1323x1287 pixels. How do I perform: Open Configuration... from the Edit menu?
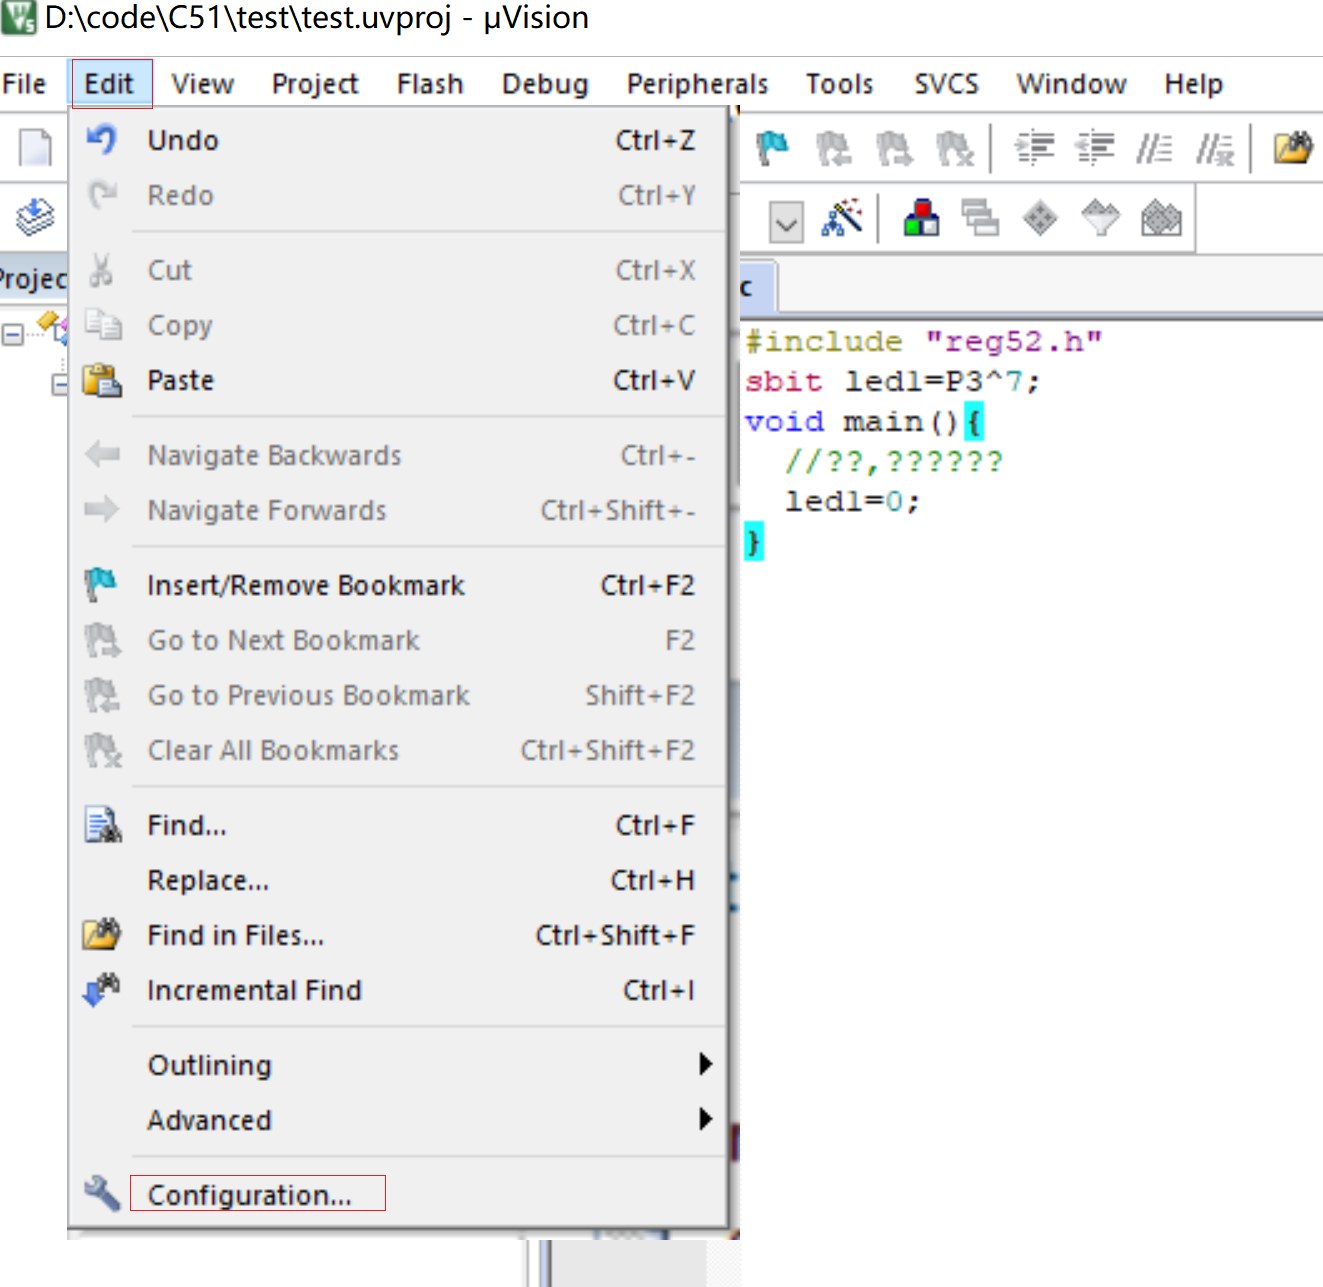(398, 1195)
